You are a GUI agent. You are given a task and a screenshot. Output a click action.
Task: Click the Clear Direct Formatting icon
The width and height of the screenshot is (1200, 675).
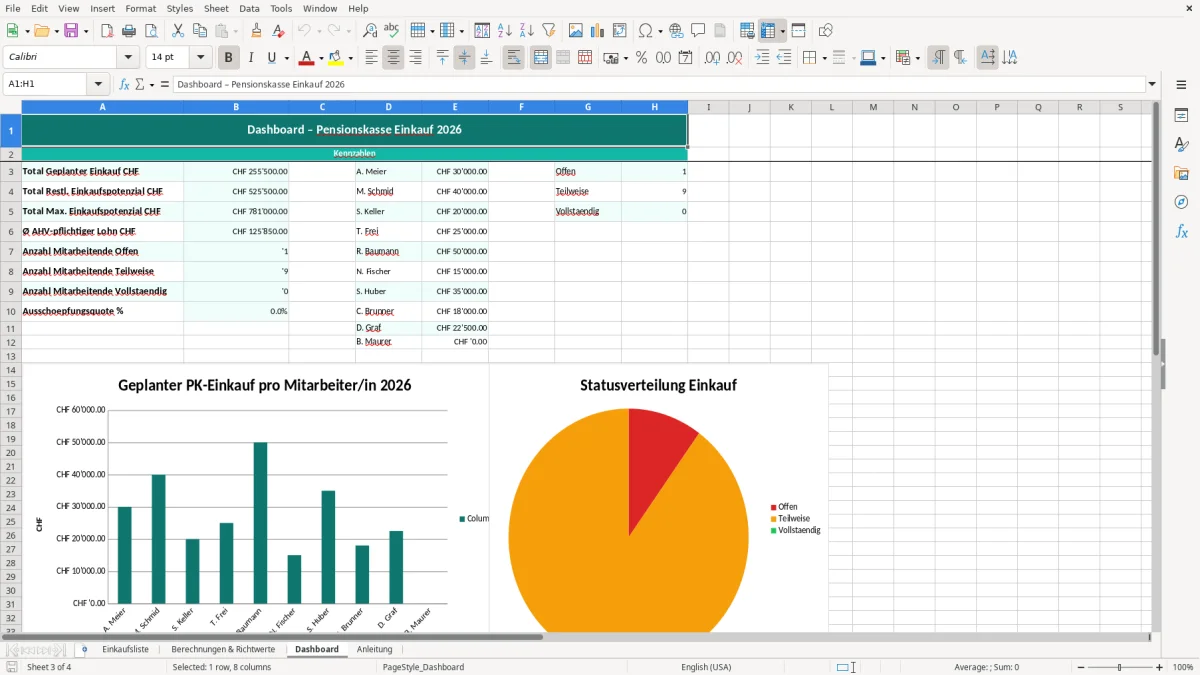[x=278, y=31]
